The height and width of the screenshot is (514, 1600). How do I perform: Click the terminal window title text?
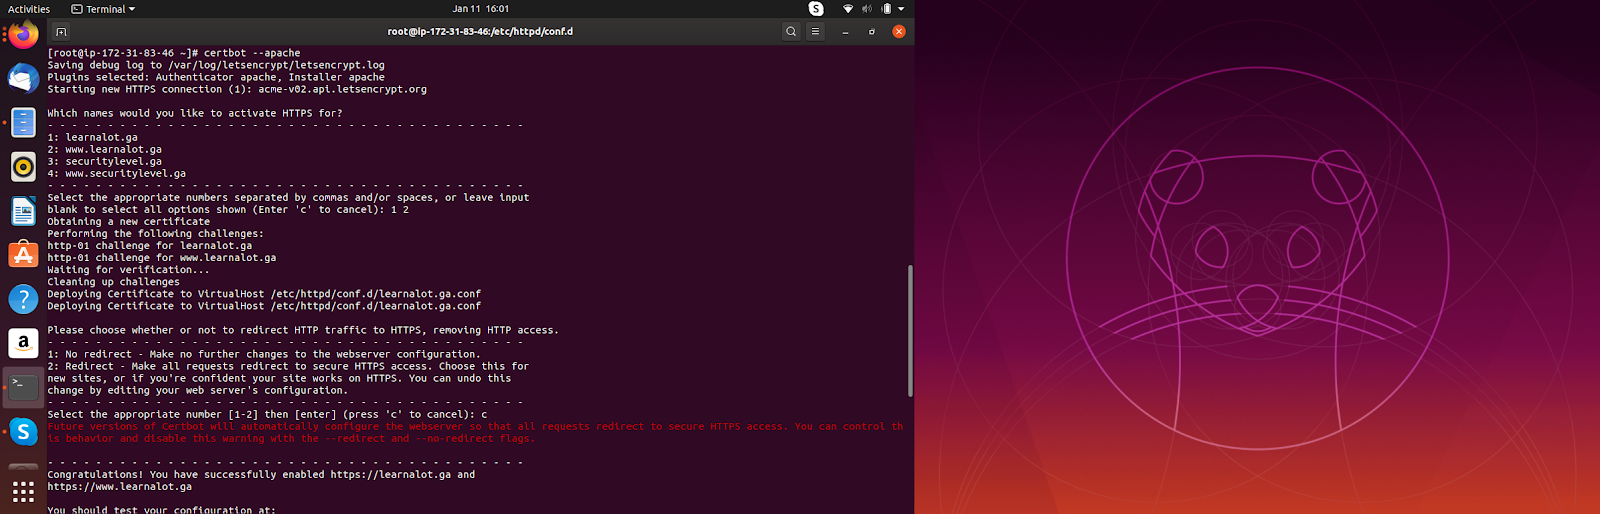click(480, 31)
